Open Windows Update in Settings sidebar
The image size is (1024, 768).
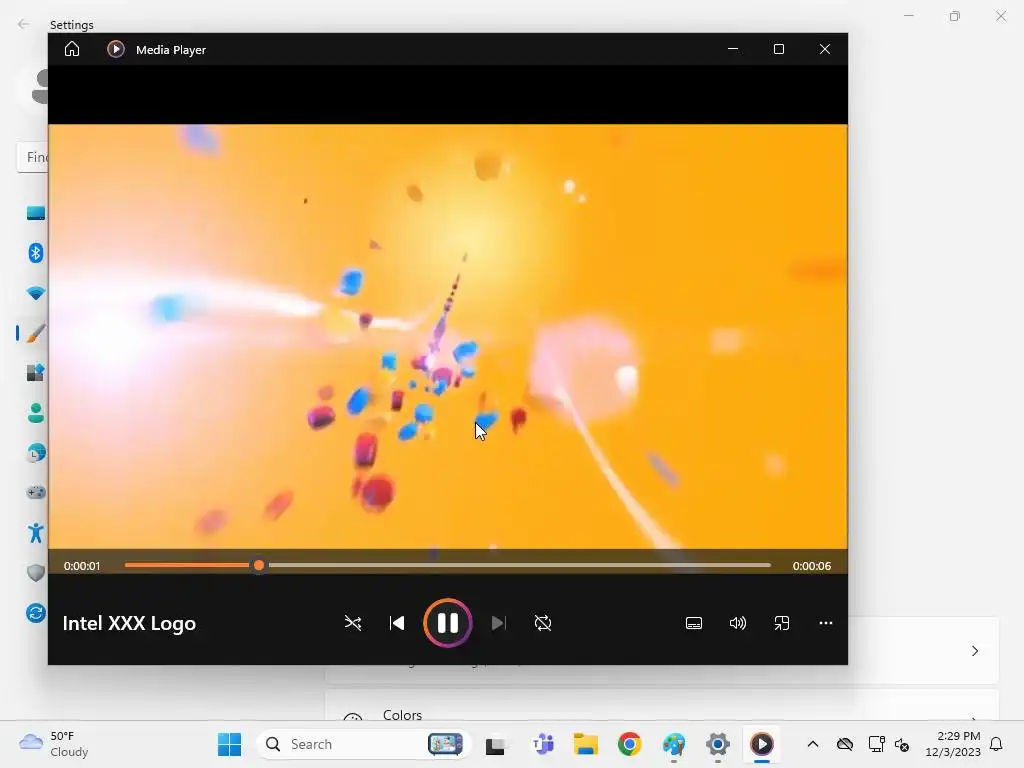tap(35, 613)
